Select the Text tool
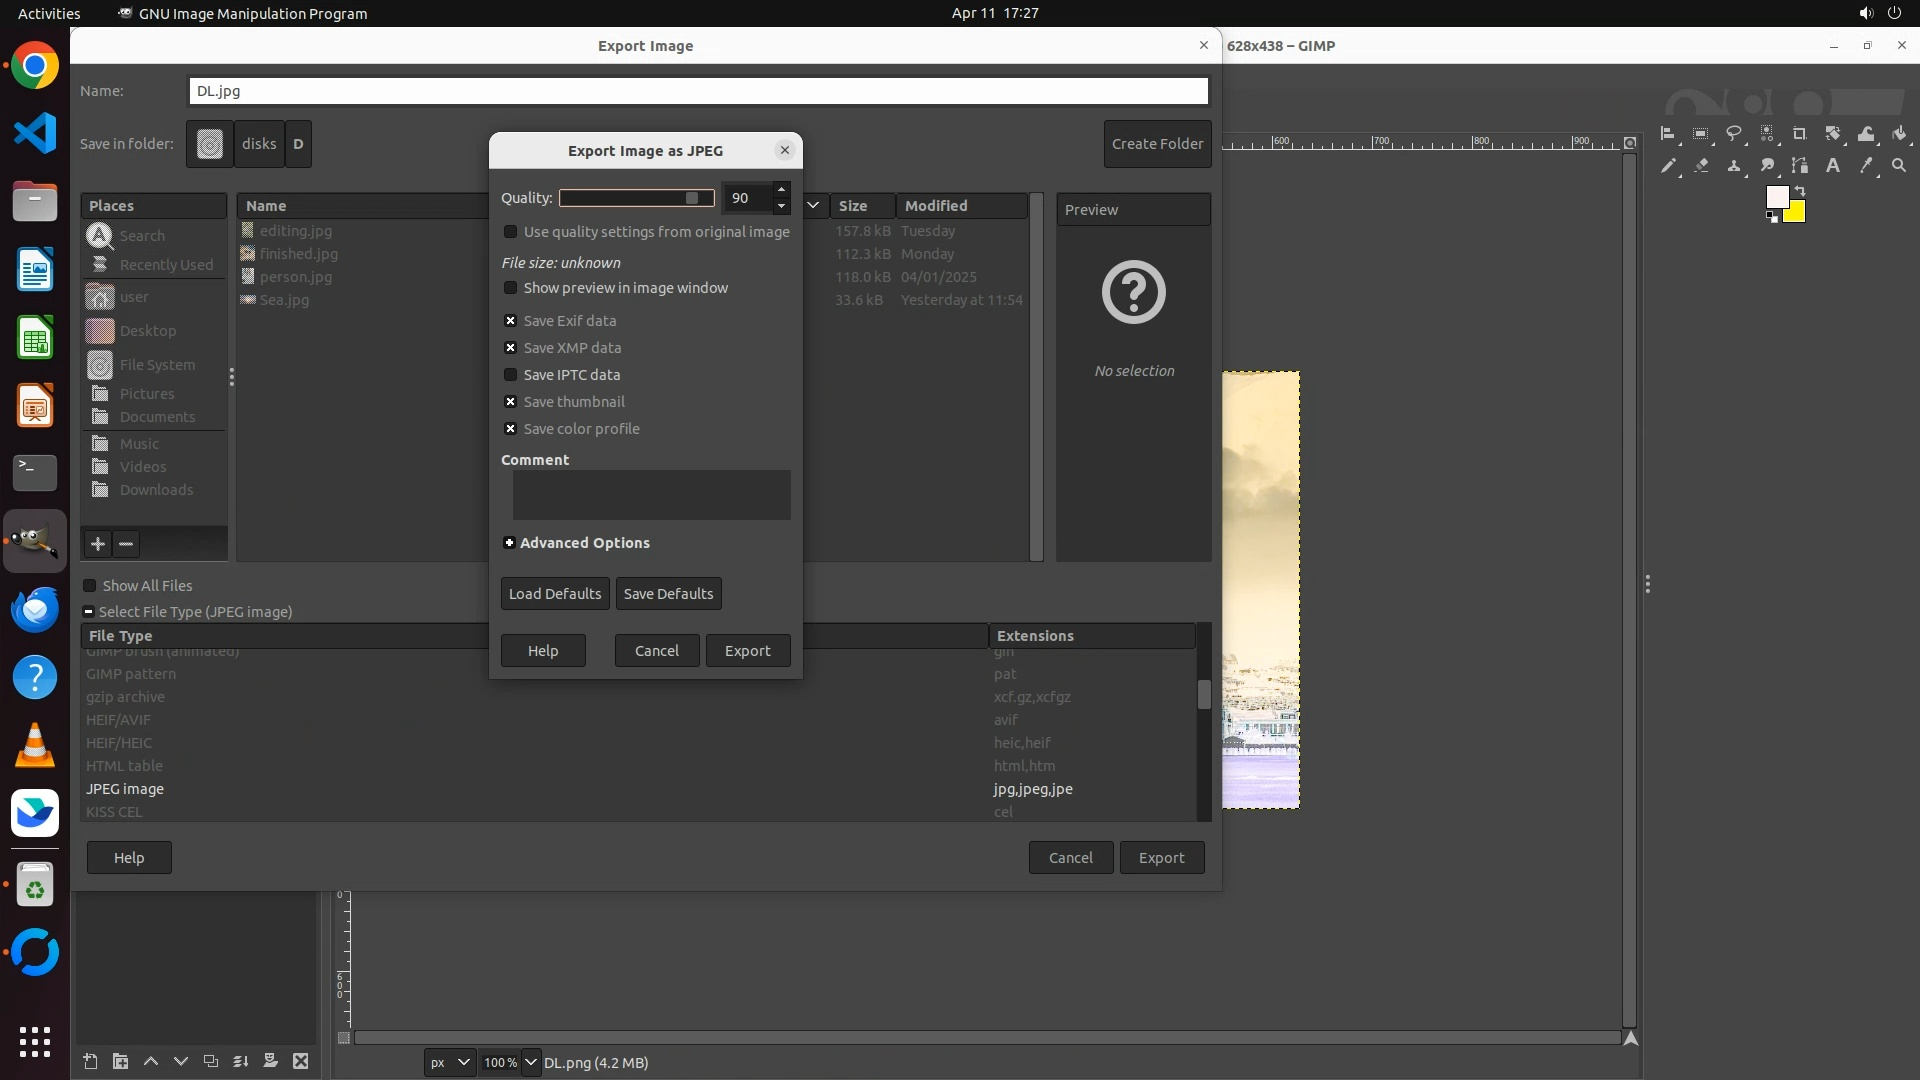 click(1833, 166)
